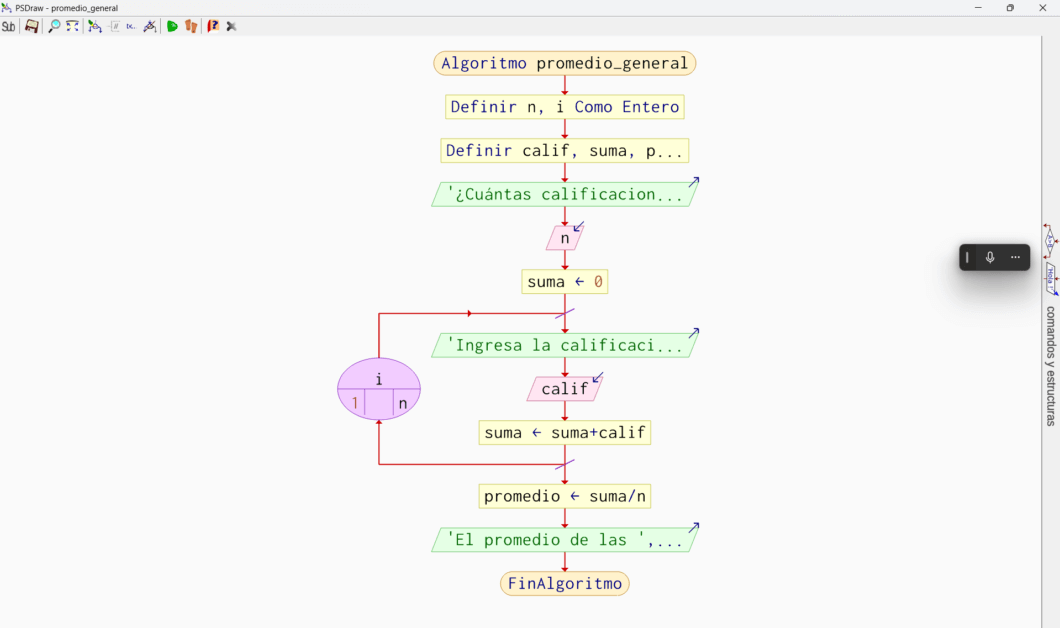The image size is (1060, 628).
Task: Select the A>B conditional structure shape
Action: tap(1051, 241)
